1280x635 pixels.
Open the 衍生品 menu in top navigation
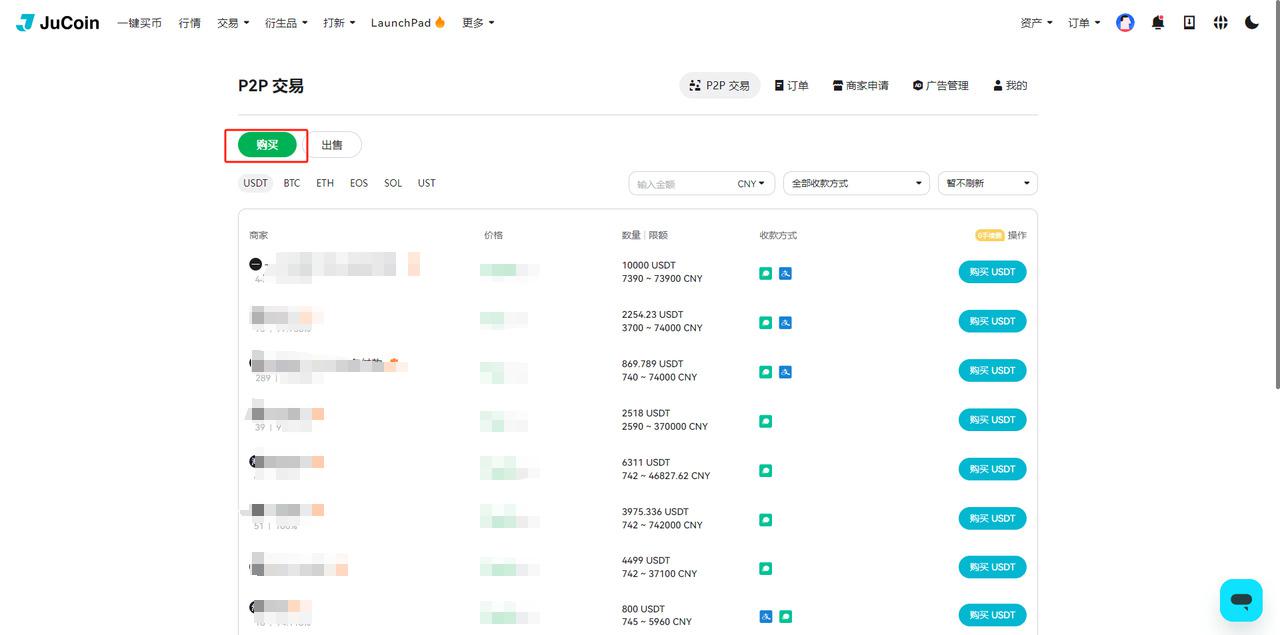tap(286, 22)
